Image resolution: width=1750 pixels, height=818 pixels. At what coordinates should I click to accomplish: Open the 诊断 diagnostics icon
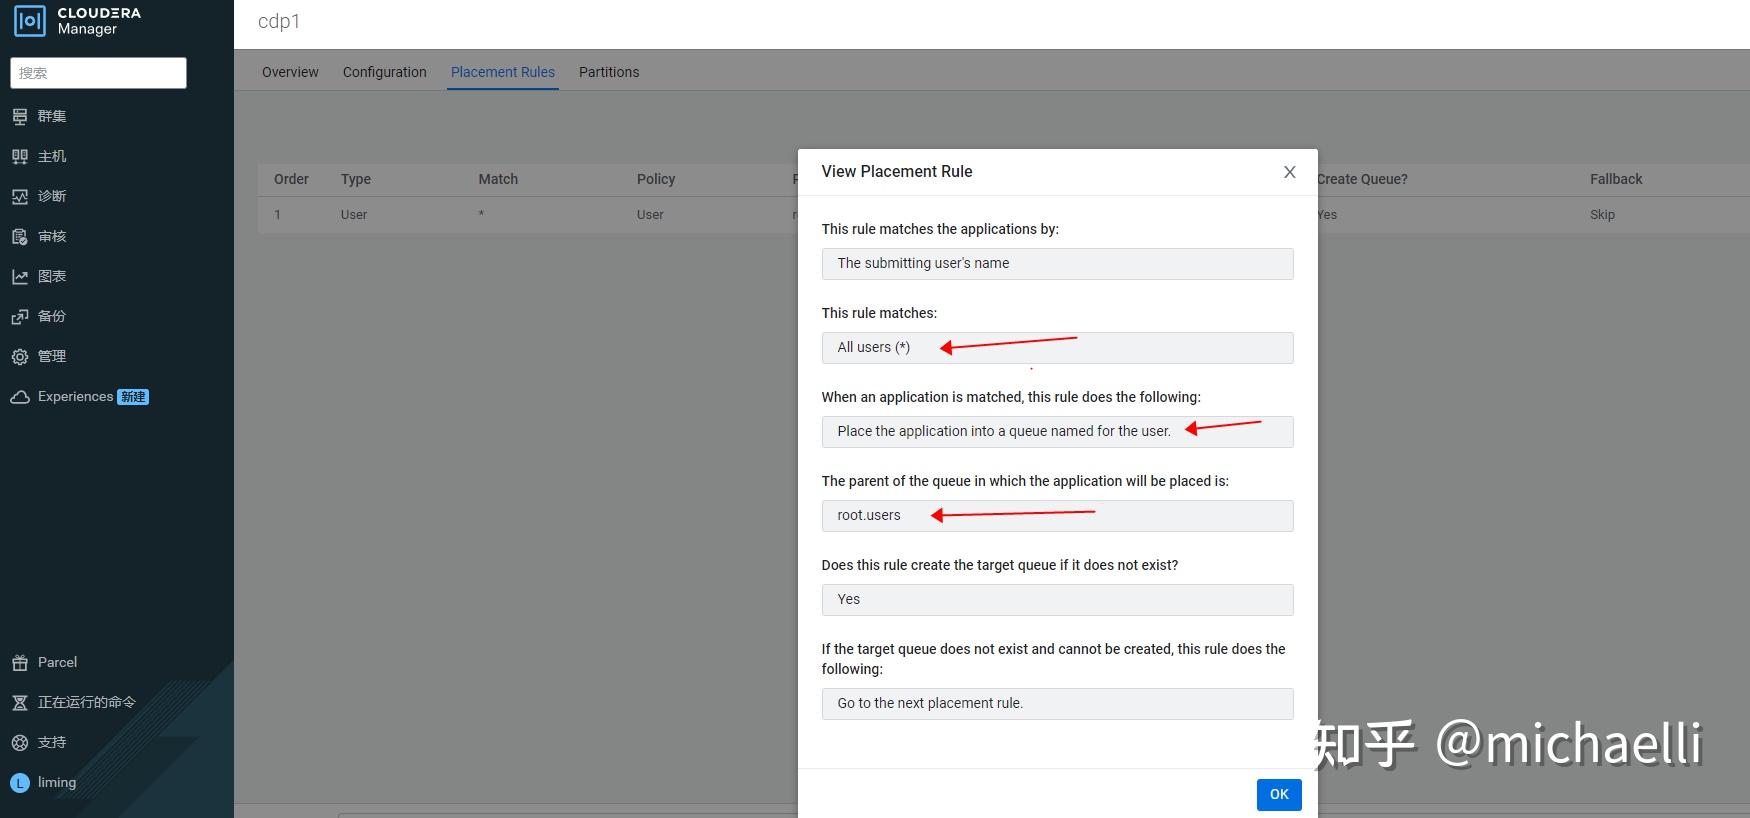20,196
